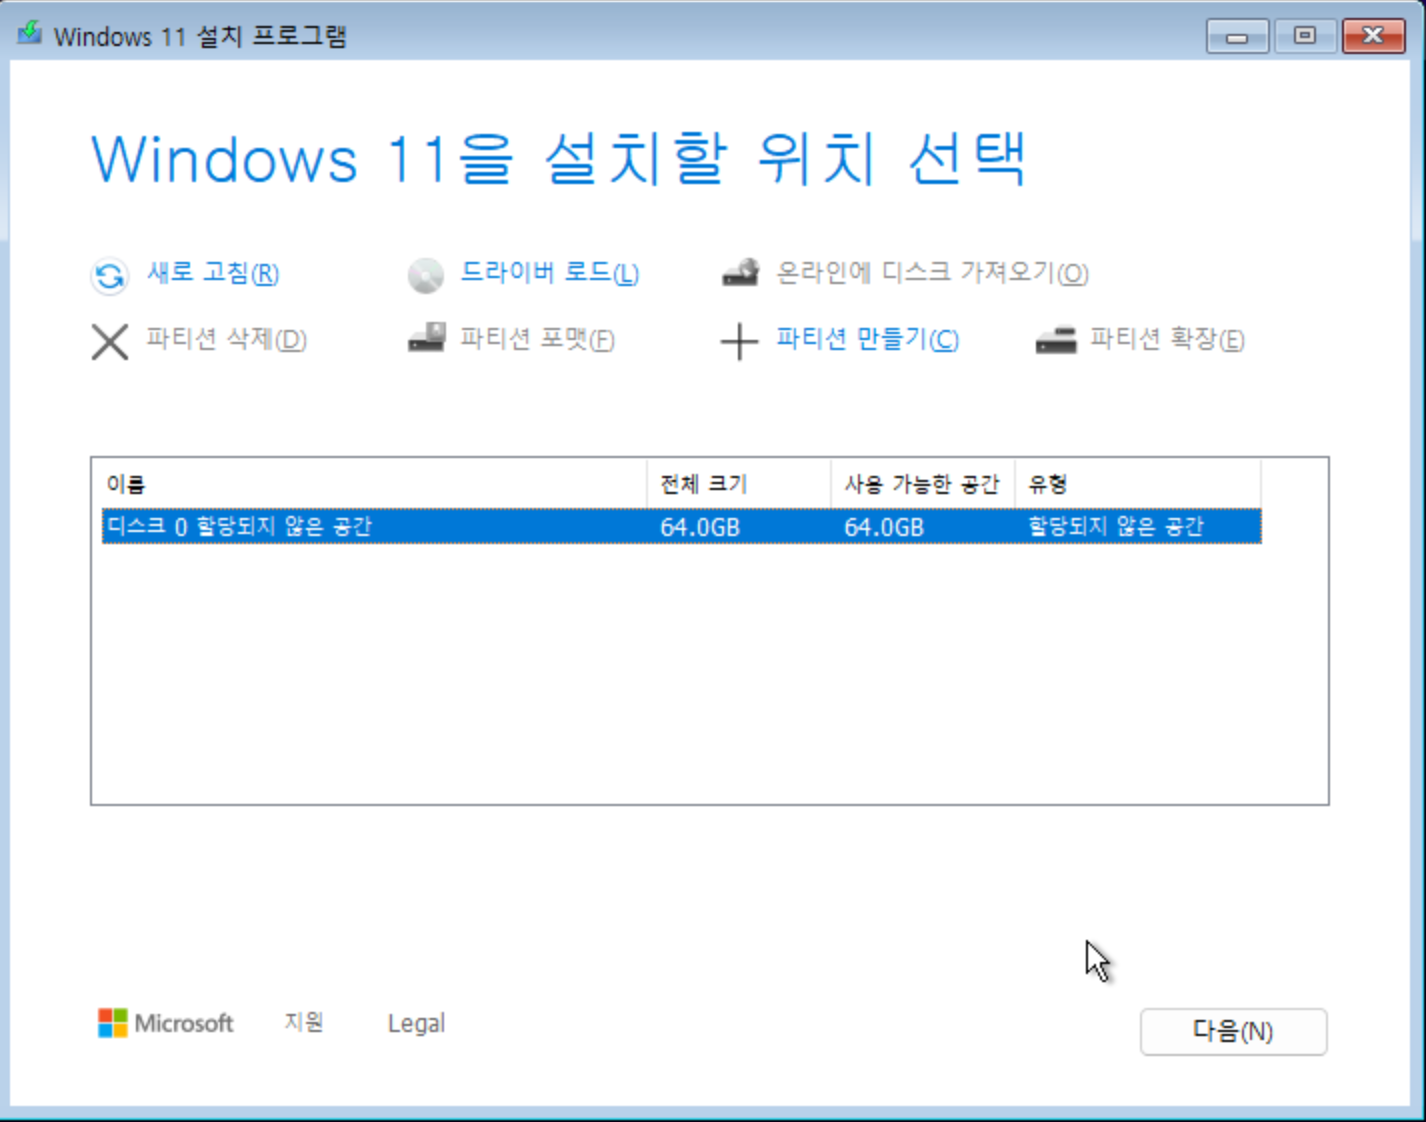This screenshot has height=1122, width=1426.
Task: Maximize the setup window
Action: [x=1305, y=36]
